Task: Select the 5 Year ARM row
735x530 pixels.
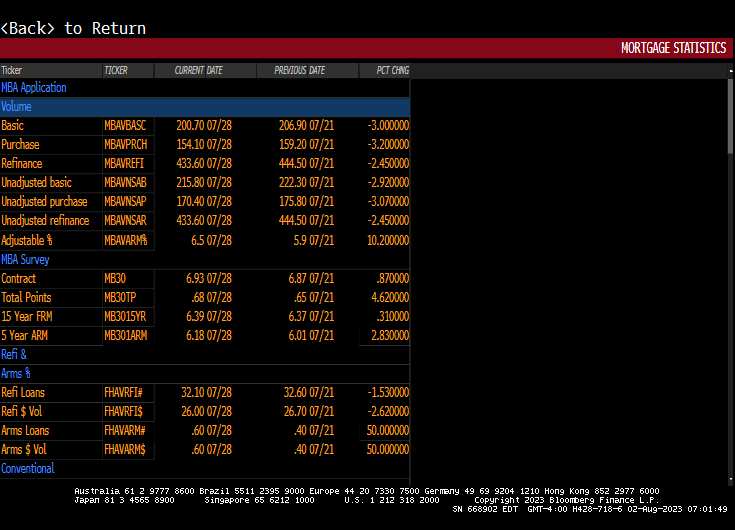Action: coord(23,335)
